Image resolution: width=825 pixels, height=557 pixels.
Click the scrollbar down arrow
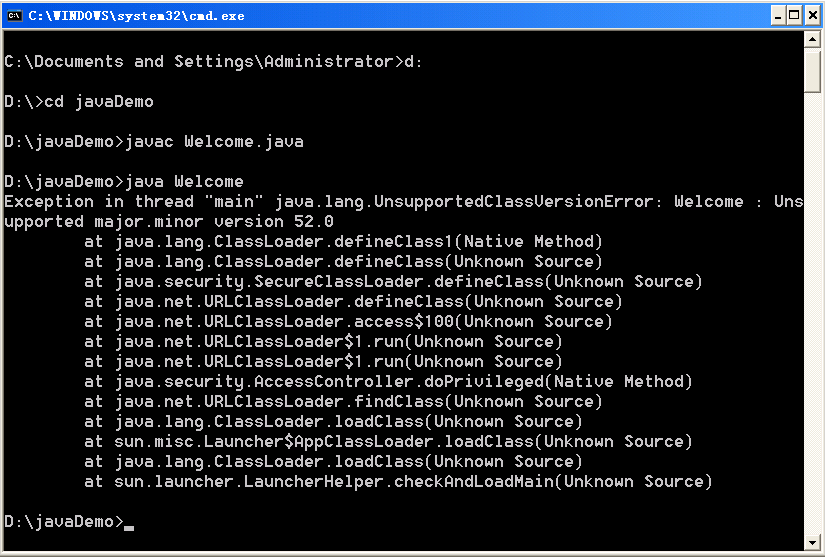click(812, 542)
